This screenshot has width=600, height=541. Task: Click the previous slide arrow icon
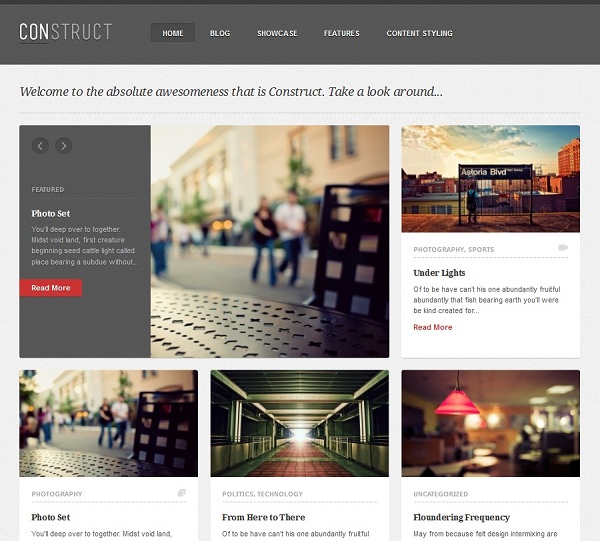coord(40,146)
